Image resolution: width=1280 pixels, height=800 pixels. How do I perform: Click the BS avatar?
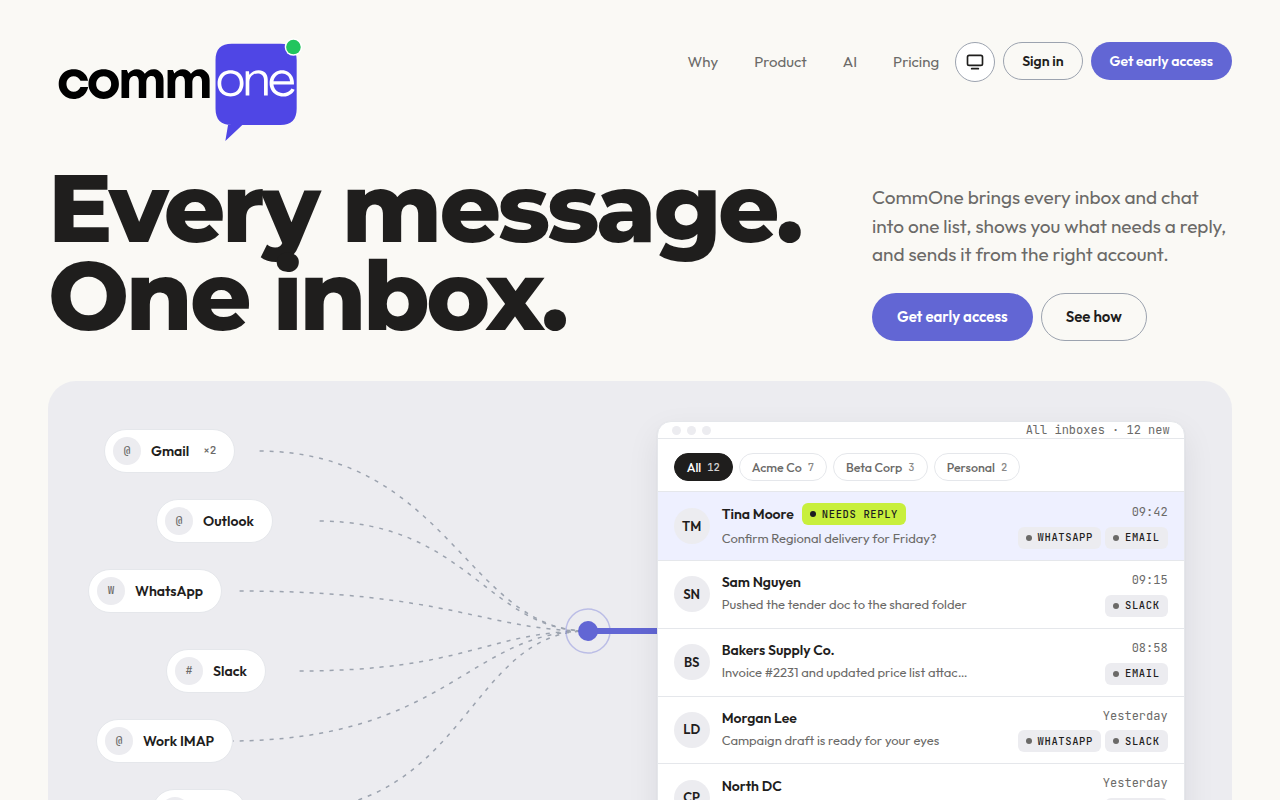(692, 662)
